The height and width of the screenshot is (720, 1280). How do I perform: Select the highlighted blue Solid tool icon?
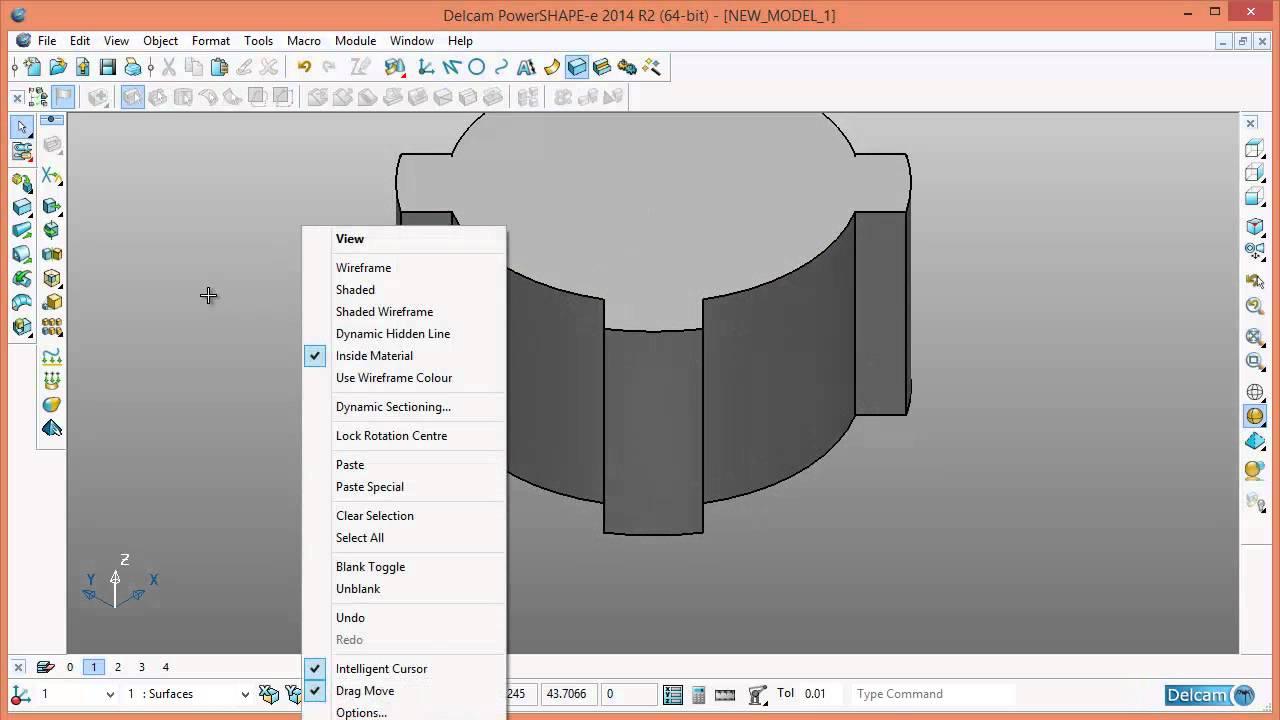577,67
